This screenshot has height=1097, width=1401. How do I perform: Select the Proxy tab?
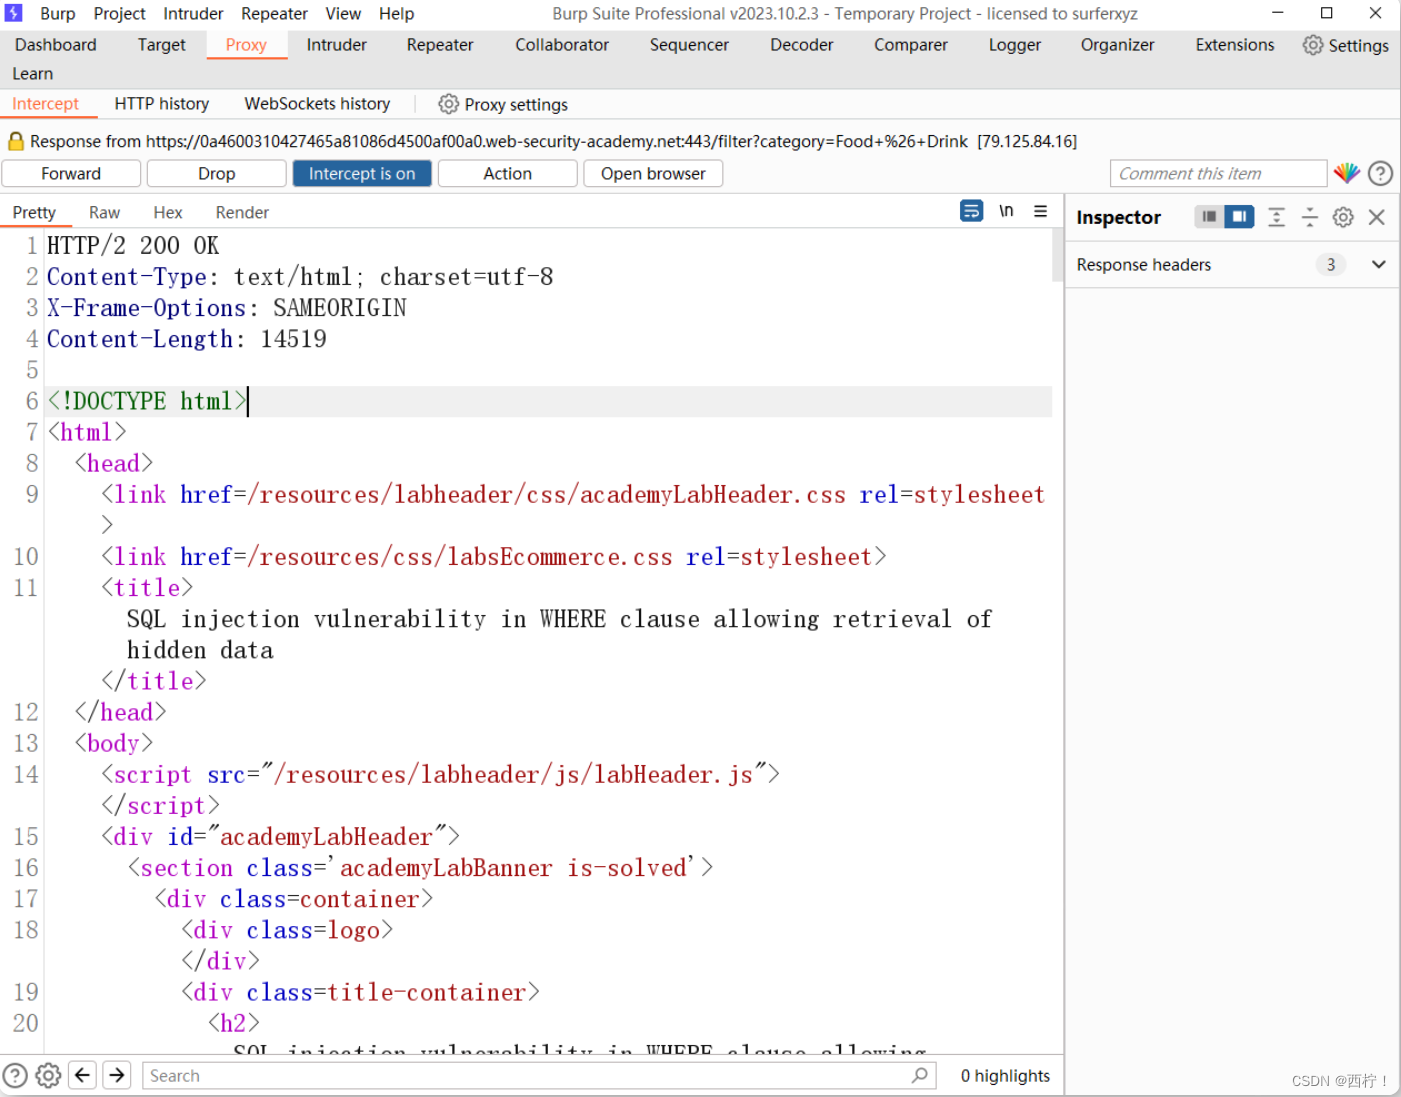(x=246, y=45)
